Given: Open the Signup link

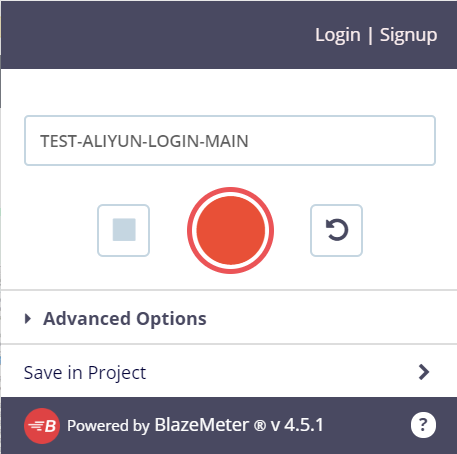Looking at the screenshot, I should pos(408,35).
